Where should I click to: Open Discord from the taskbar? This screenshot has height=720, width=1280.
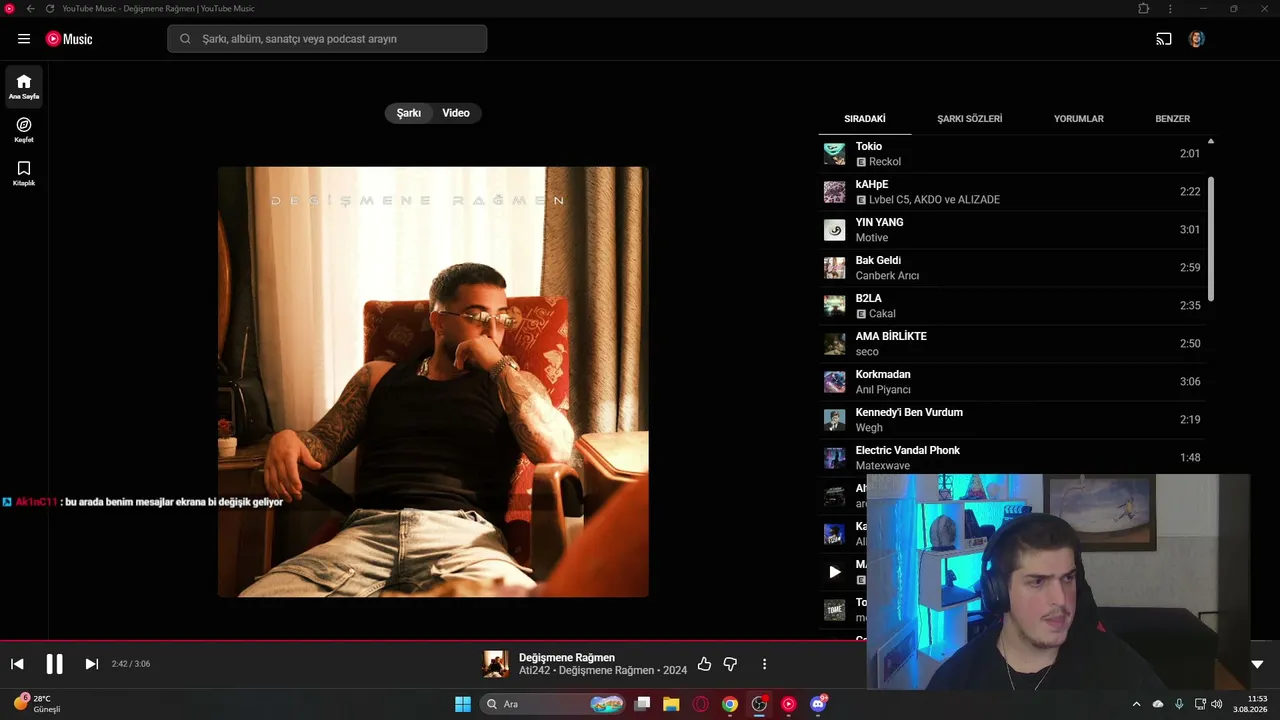[x=818, y=704]
